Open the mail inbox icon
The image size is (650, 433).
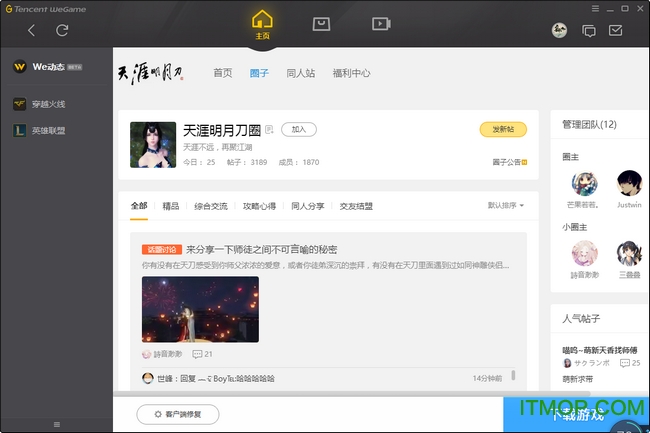click(615, 30)
